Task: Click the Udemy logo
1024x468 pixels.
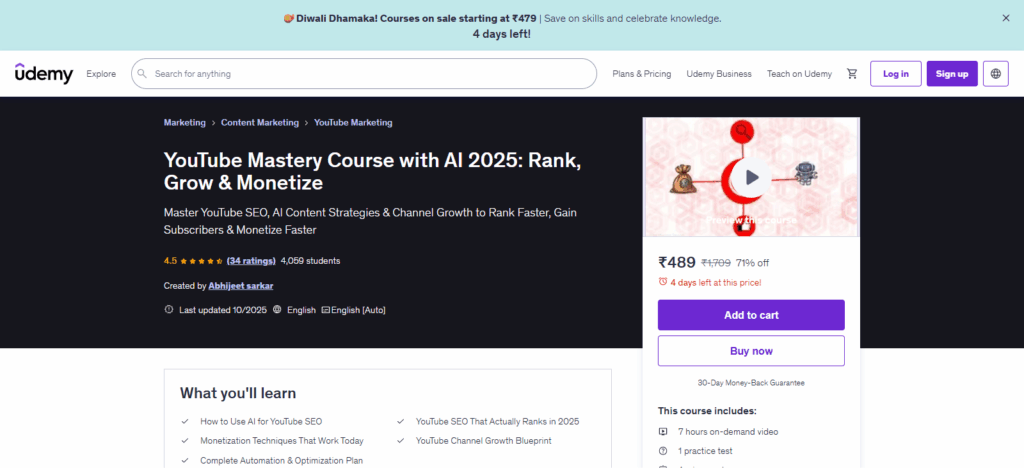Action: pyautogui.click(x=43, y=73)
